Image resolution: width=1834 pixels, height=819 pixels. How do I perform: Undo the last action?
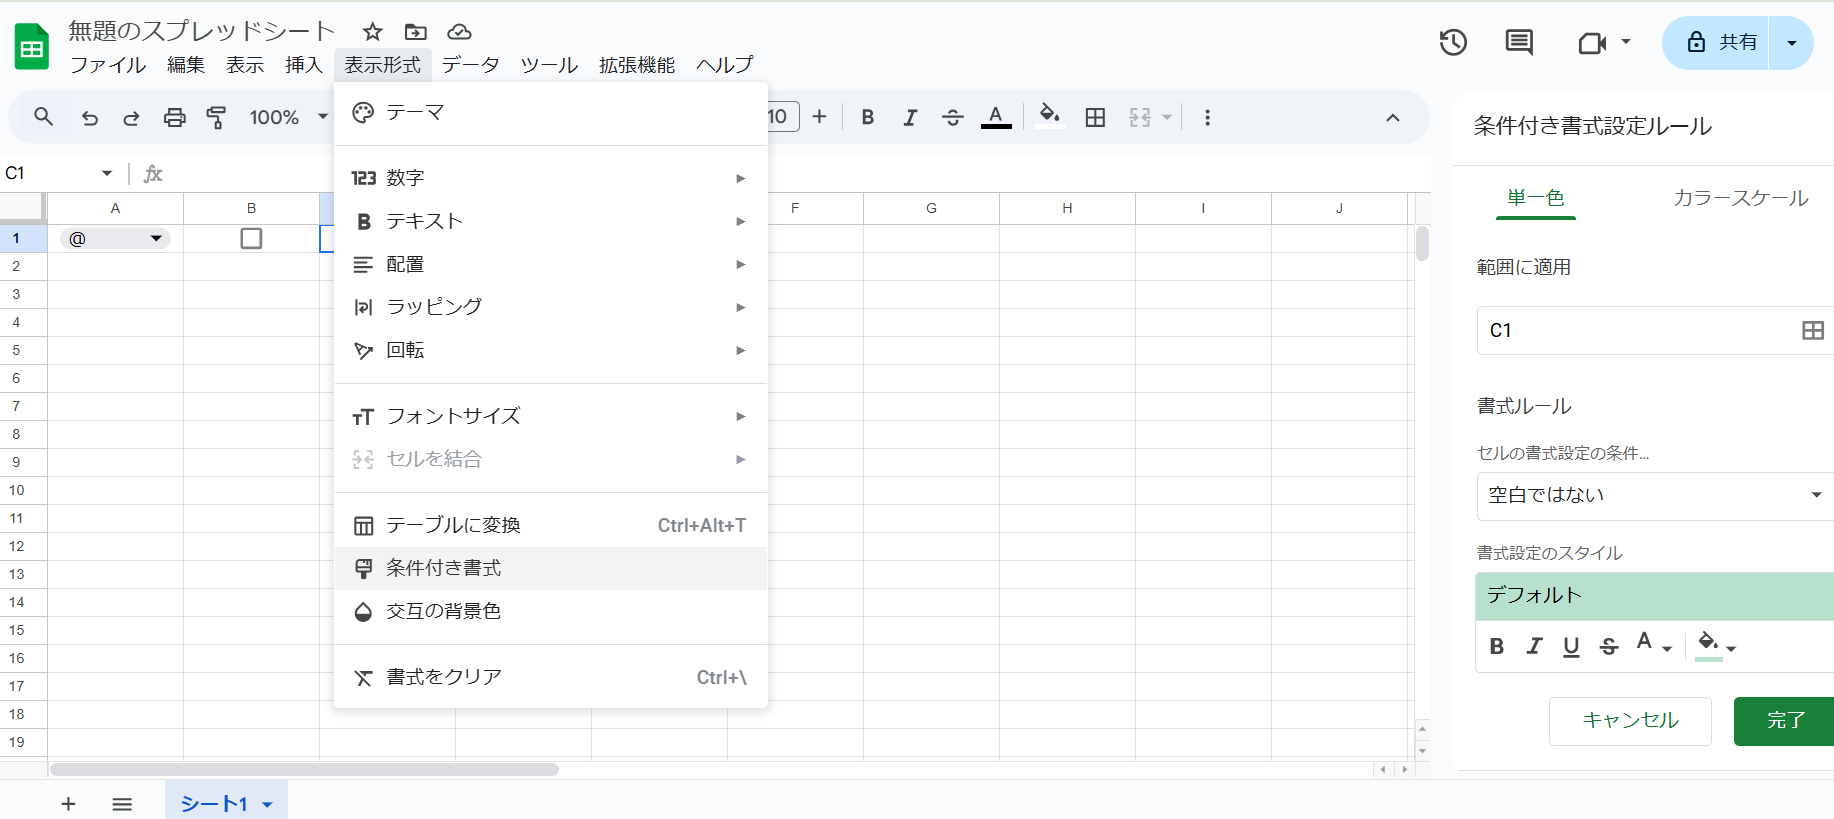click(90, 117)
